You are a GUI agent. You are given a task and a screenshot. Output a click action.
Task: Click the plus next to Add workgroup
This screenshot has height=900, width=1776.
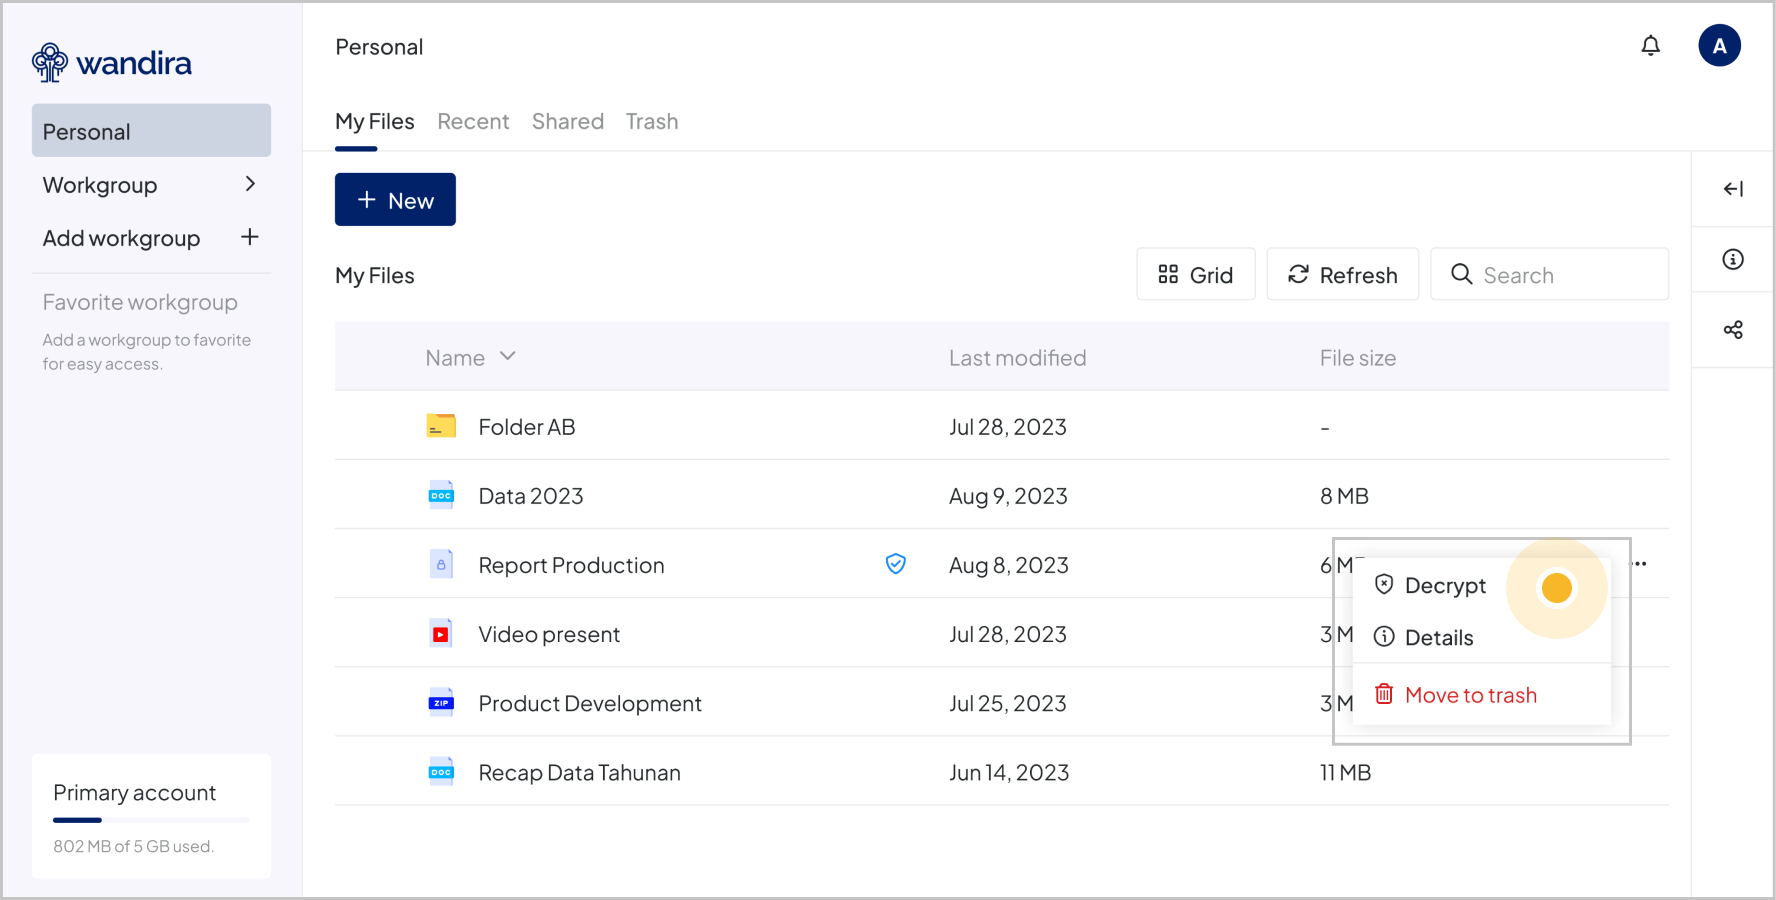point(250,237)
